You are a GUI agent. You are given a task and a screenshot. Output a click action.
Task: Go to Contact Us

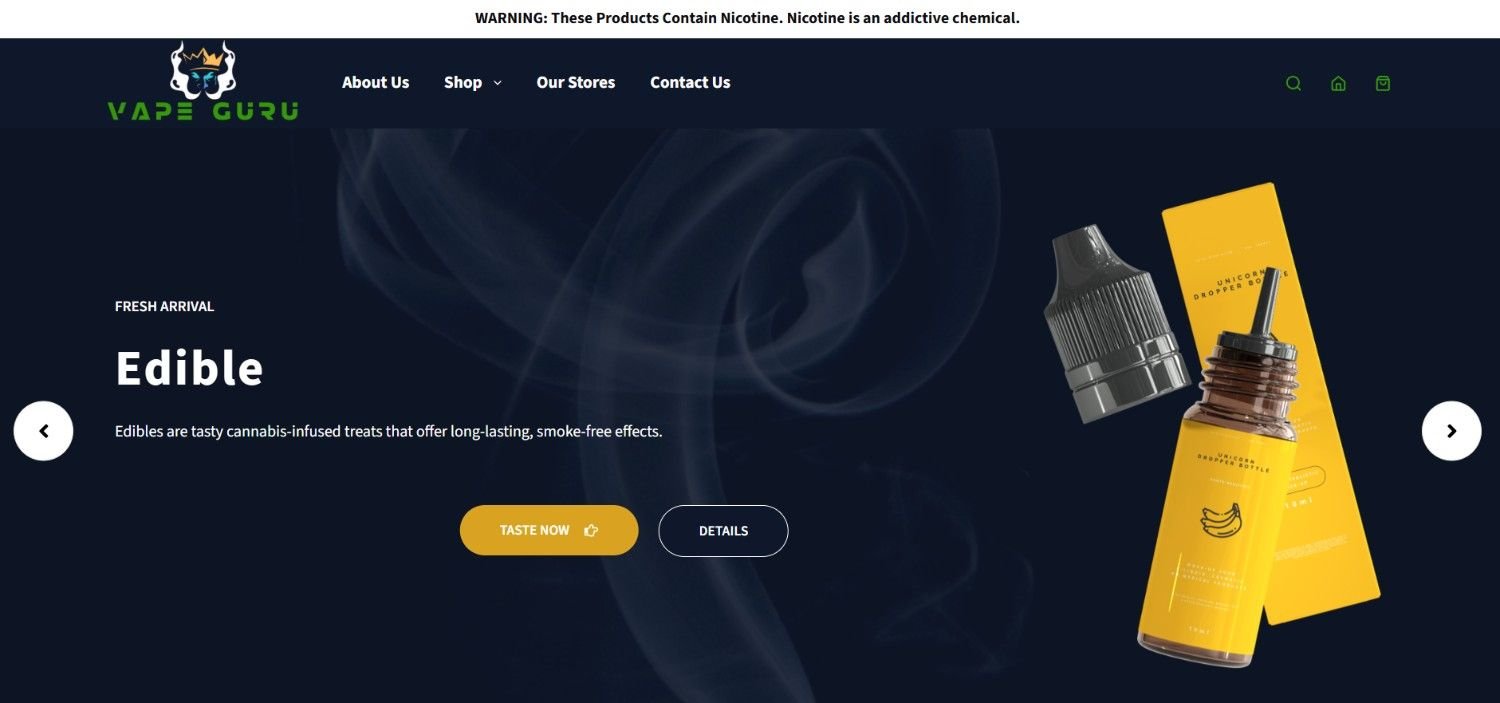690,83
